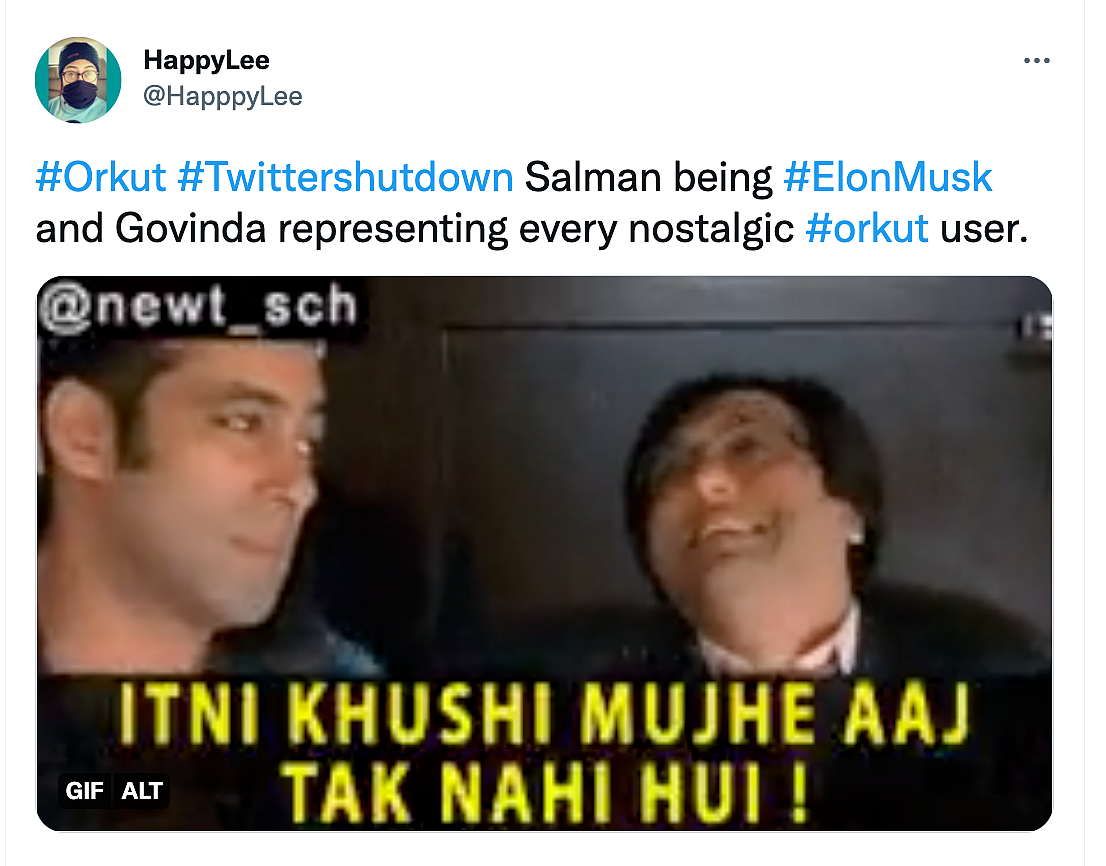Click the @newt_sch watermark on GIF
Image resolution: width=1106 pixels, height=866 pixels.
click(x=200, y=307)
